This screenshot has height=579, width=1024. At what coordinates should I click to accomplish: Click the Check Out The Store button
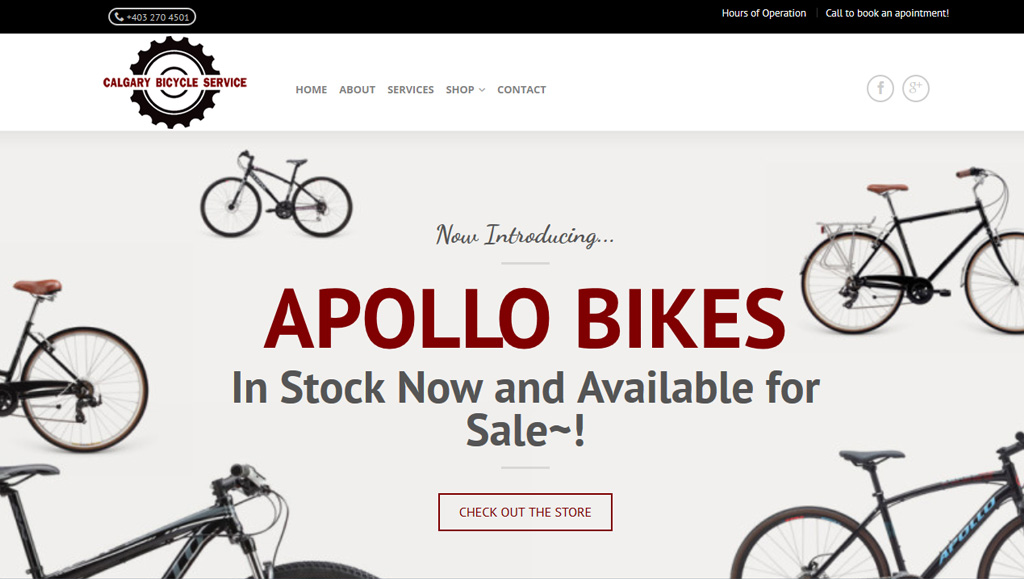click(525, 512)
